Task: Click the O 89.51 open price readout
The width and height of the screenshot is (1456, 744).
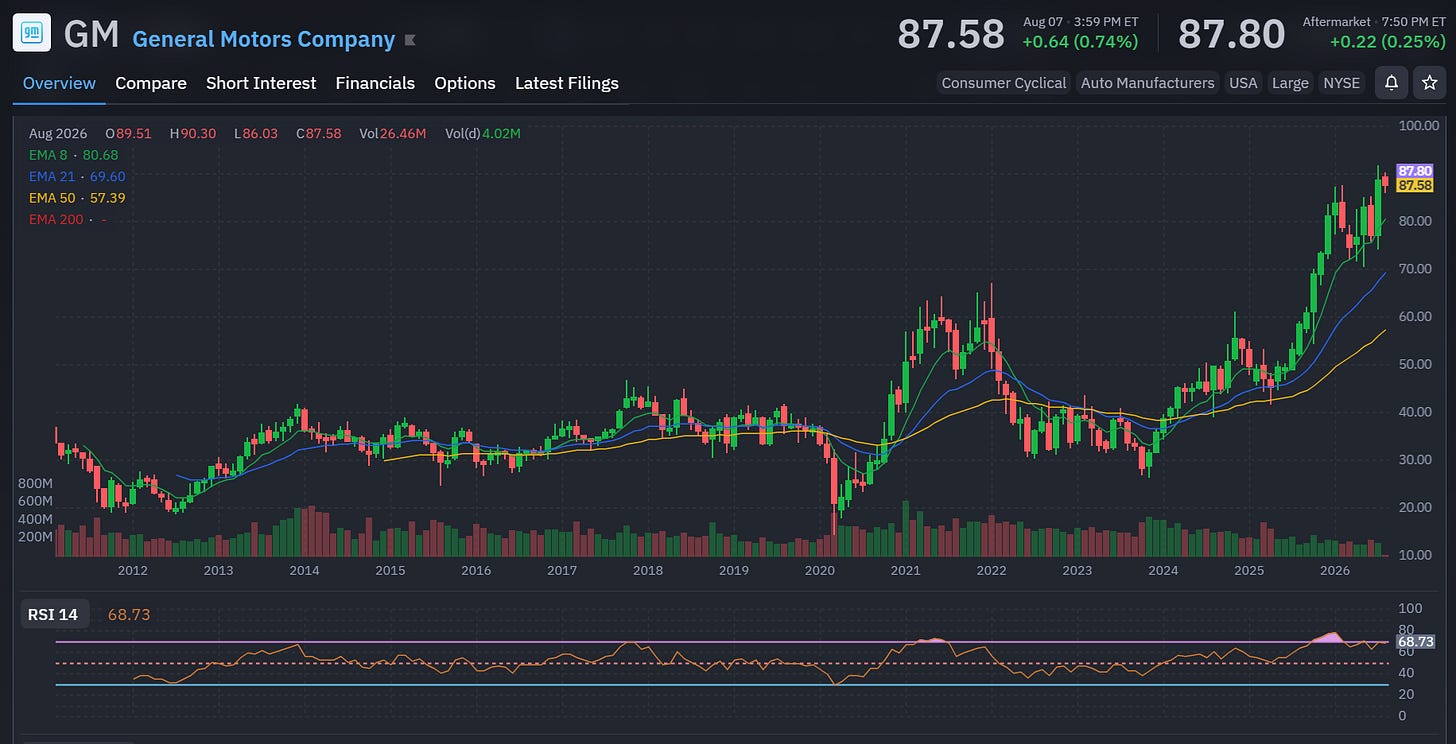Action: [x=128, y=134]
